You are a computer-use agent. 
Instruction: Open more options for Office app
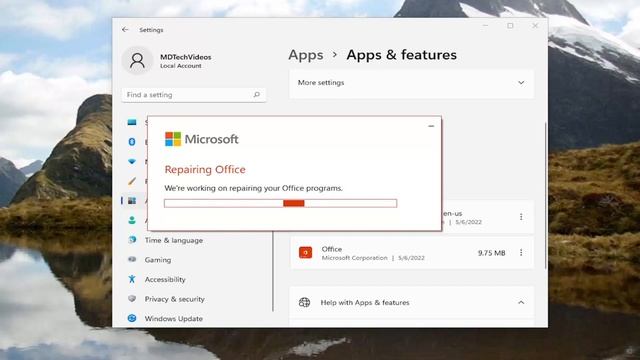(521, 253)
